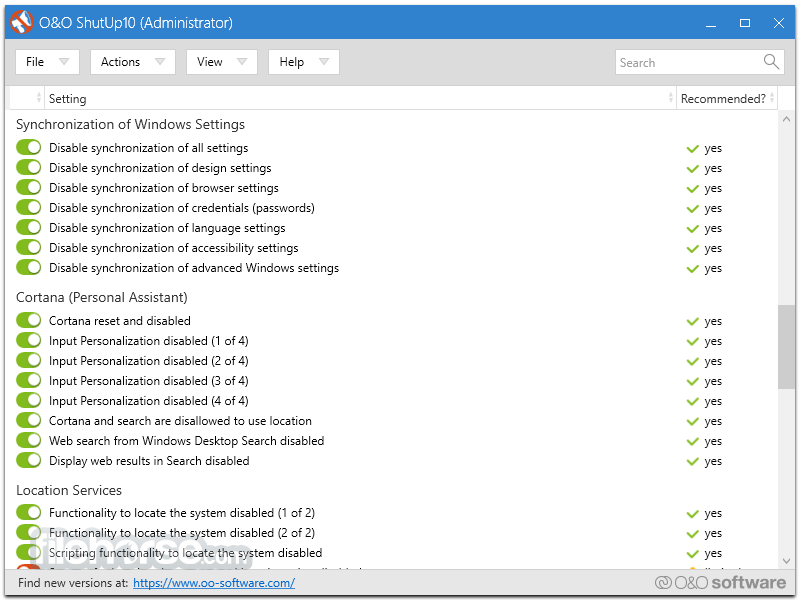Click 'Disable synchronization of browser settings' text

coord(164,188)
